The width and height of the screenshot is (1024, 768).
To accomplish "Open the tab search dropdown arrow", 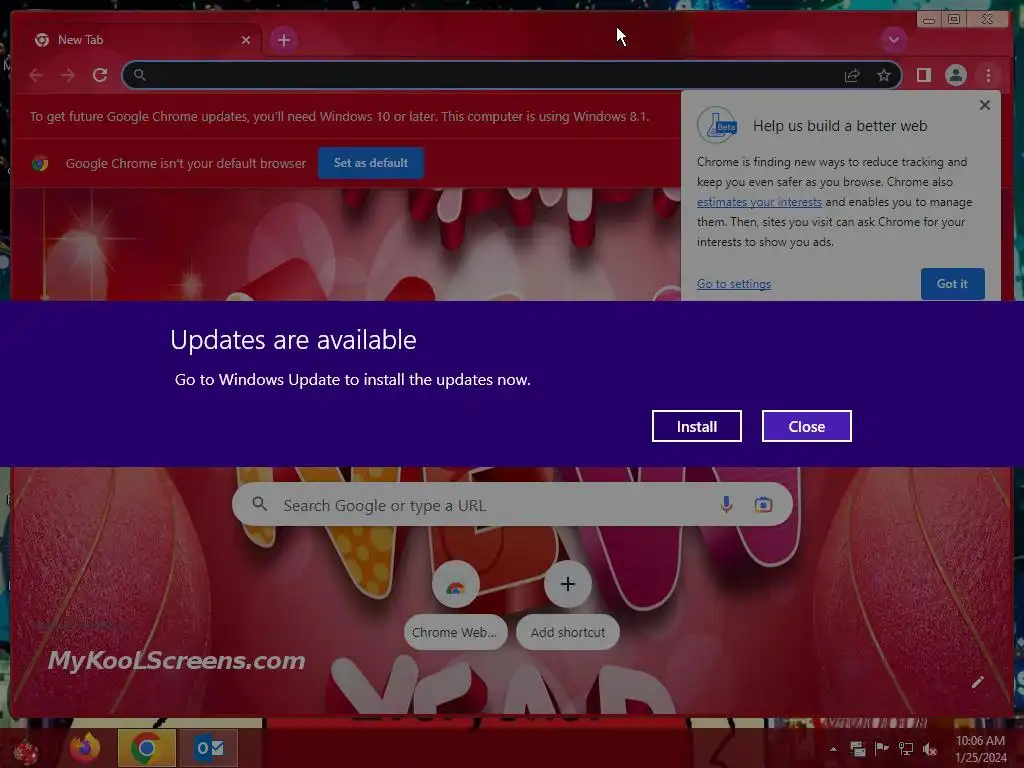I will pyautogui.click(x=893, y=40).
